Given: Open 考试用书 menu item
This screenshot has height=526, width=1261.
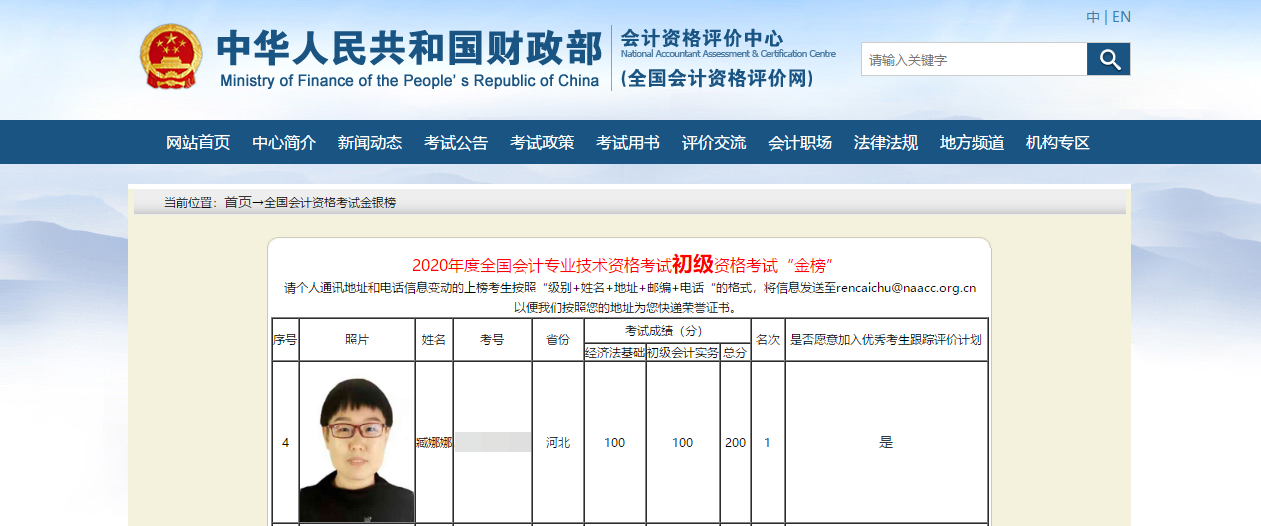Looking at the screenshot, I should click(628, 143).
